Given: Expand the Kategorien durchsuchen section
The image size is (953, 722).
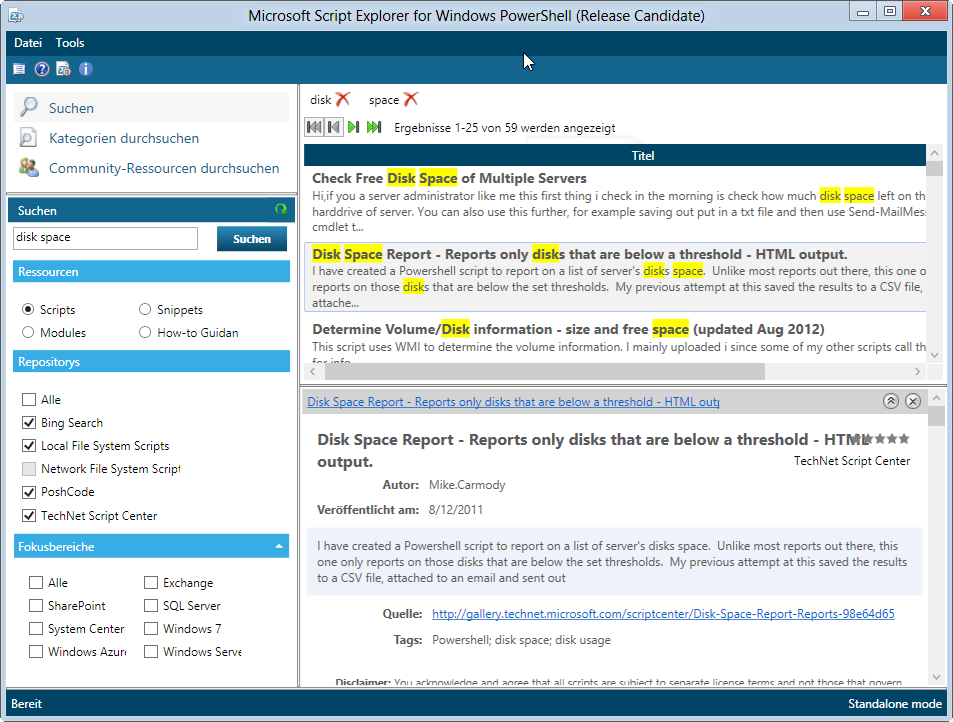Looking at the screenshot, I should pos(123,139).
